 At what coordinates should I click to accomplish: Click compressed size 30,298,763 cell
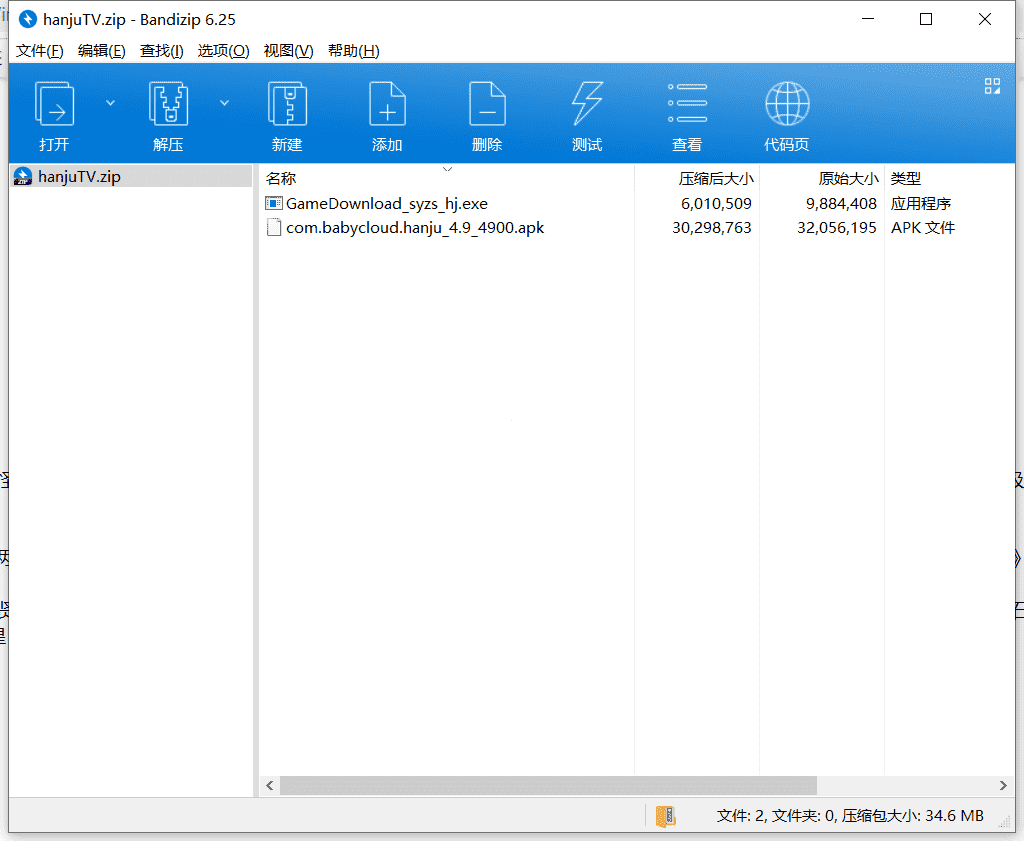[712, 228]
